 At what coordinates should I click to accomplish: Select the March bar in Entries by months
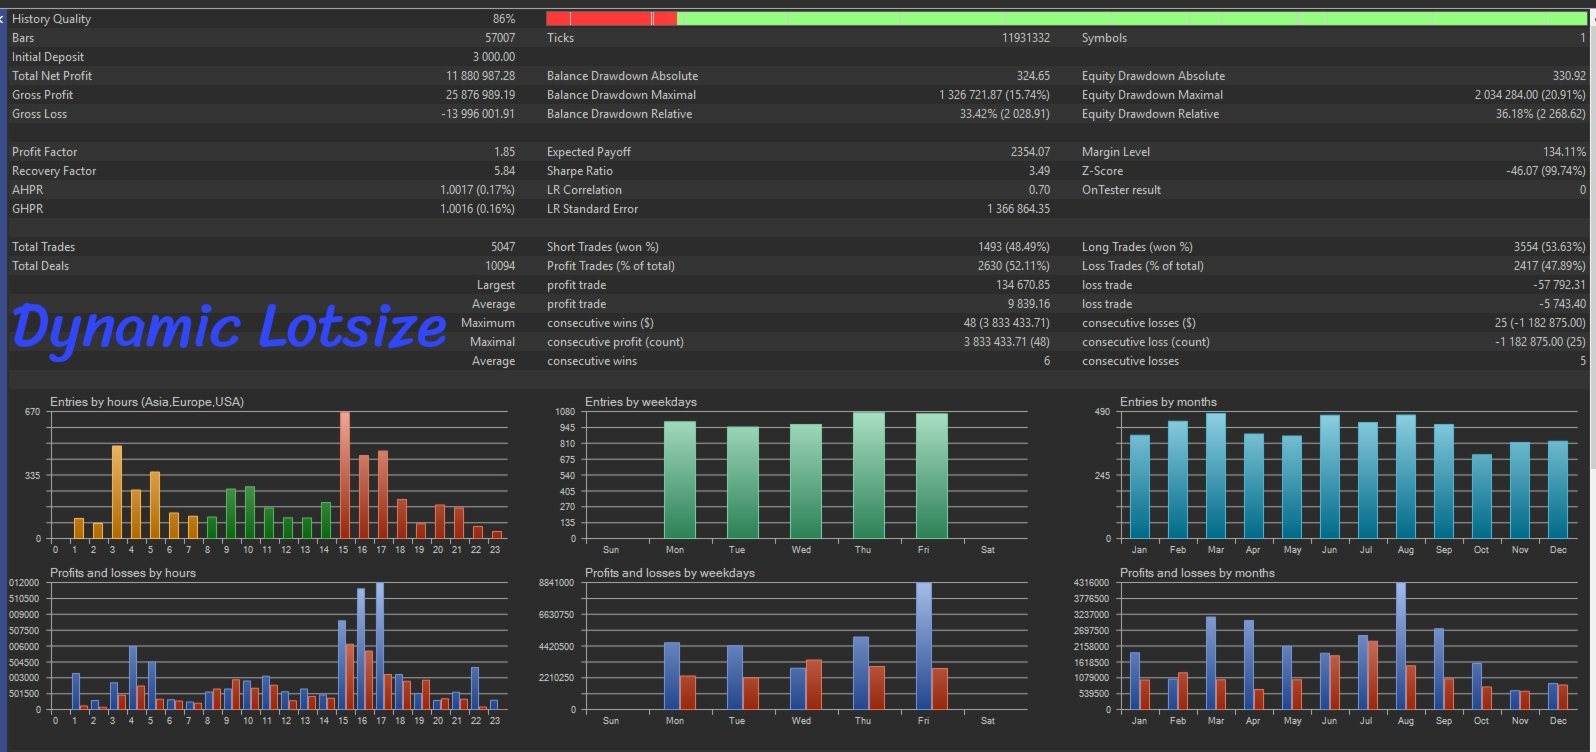[x=1216, y=476]
